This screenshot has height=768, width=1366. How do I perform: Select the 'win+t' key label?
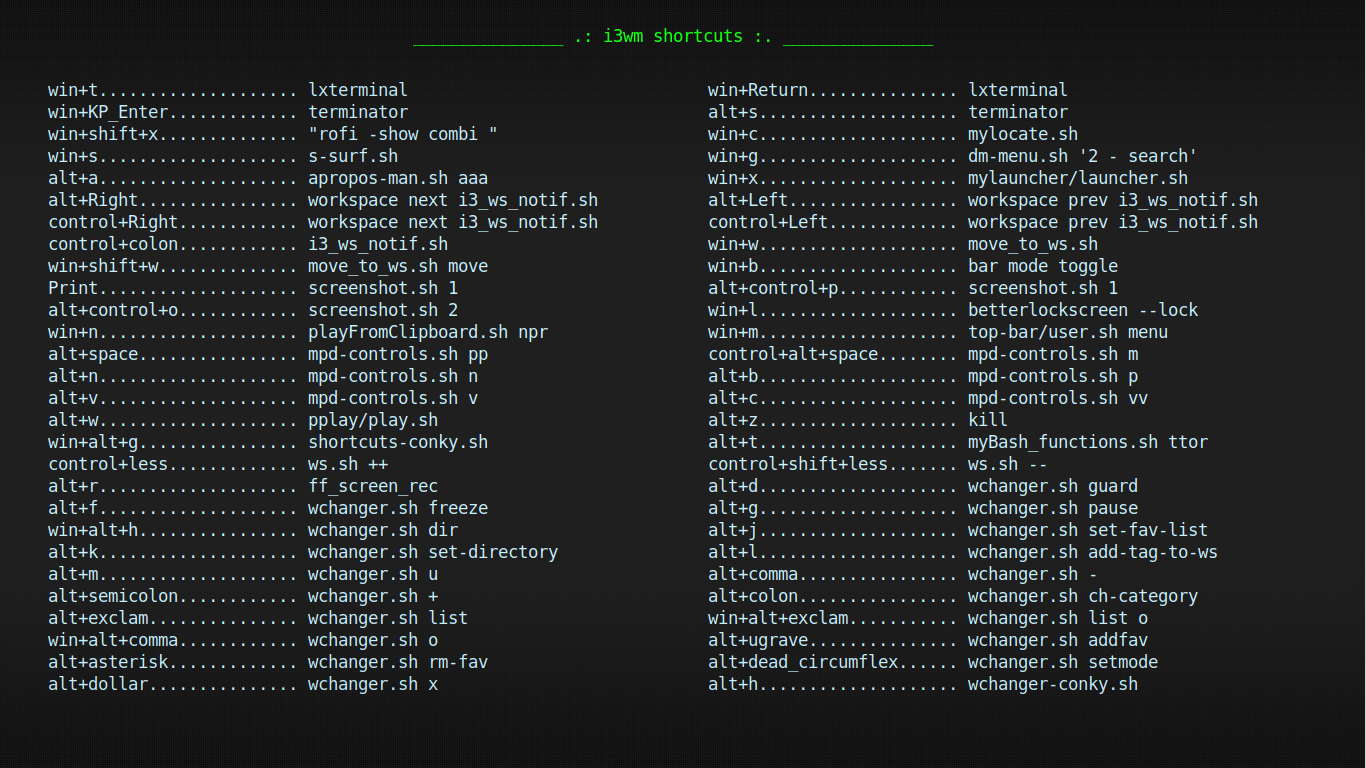pyautogui.click(x=73, y=90)
